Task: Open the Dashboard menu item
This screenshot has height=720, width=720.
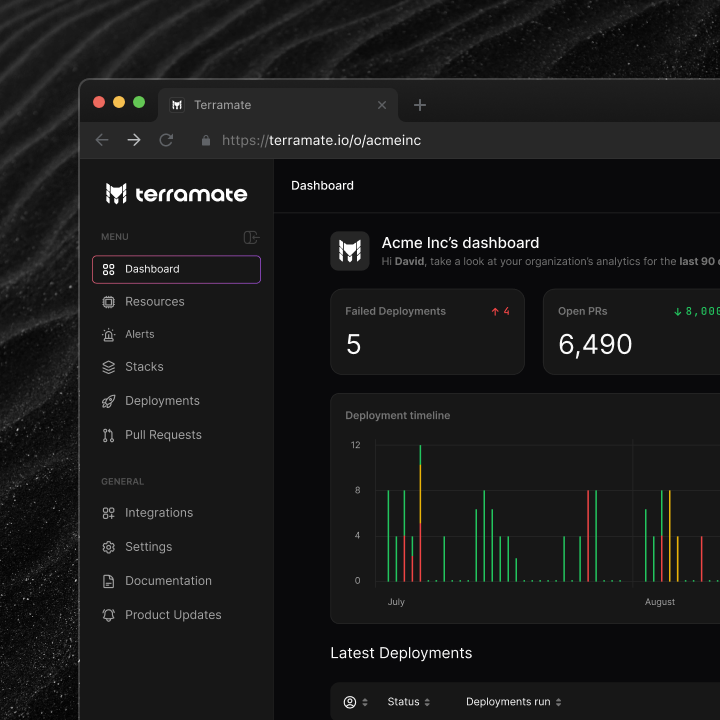Action: tap(176, 269)
